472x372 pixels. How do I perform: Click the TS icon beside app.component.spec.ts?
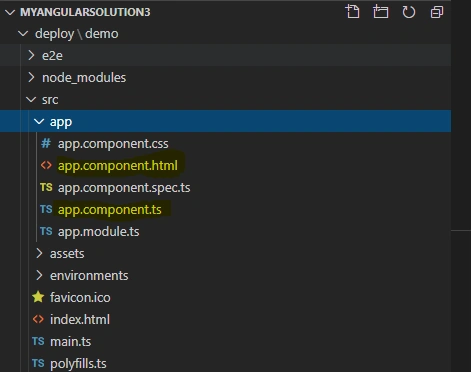point(46,187)
